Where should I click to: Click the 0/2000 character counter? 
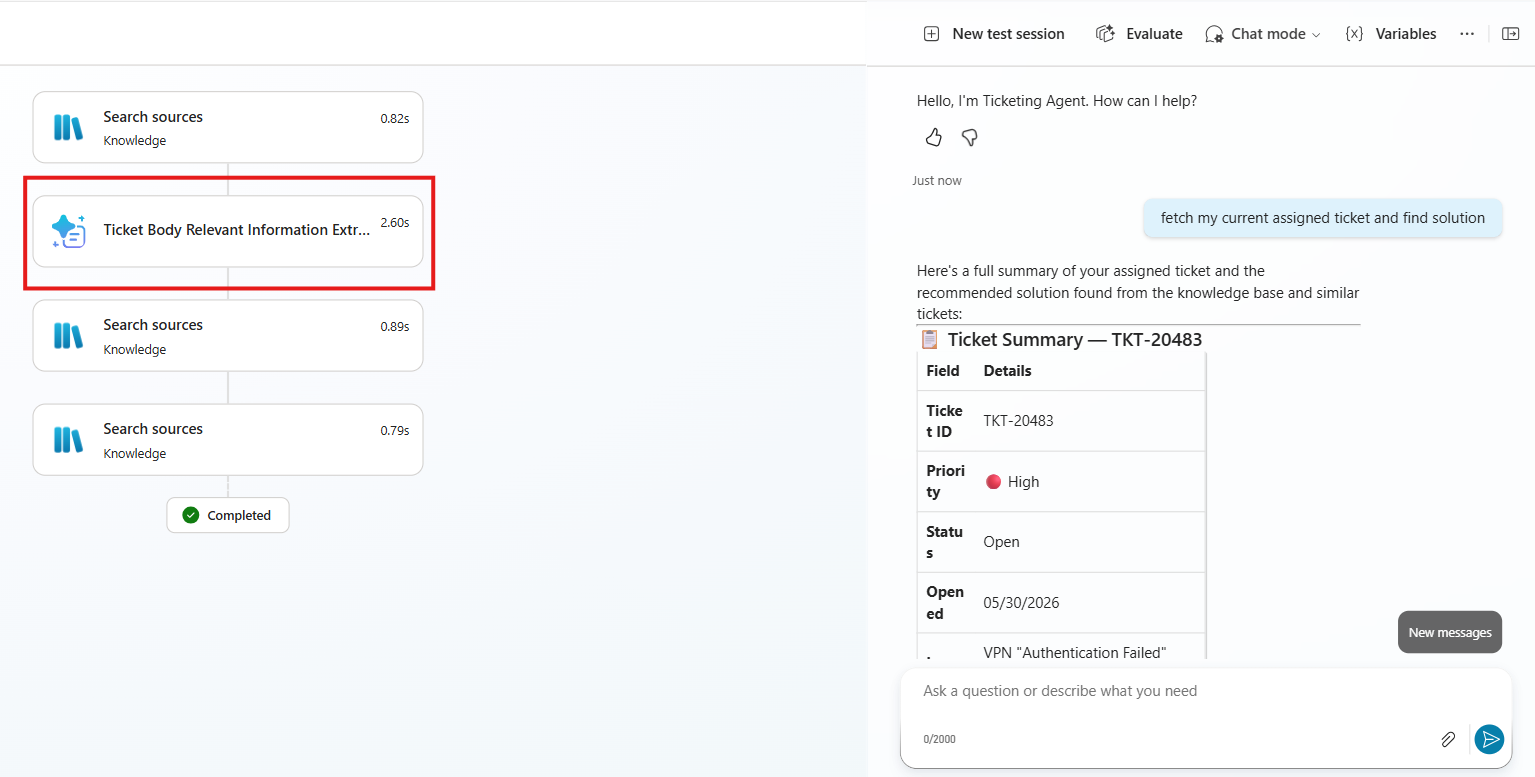[x=939, y=739]
